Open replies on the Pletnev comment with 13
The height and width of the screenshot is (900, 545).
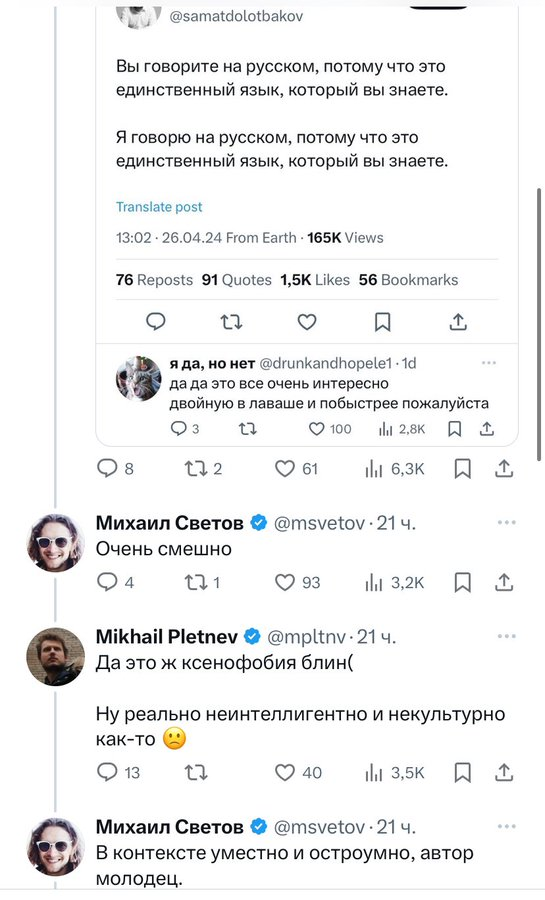(118, 773)
